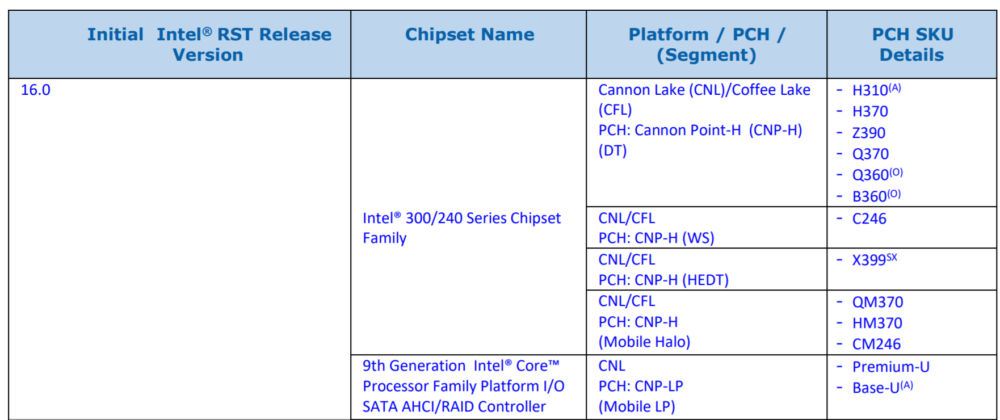
Task: Click the "Initial Intel RST Release Version" header
Action: click(208, 45)
